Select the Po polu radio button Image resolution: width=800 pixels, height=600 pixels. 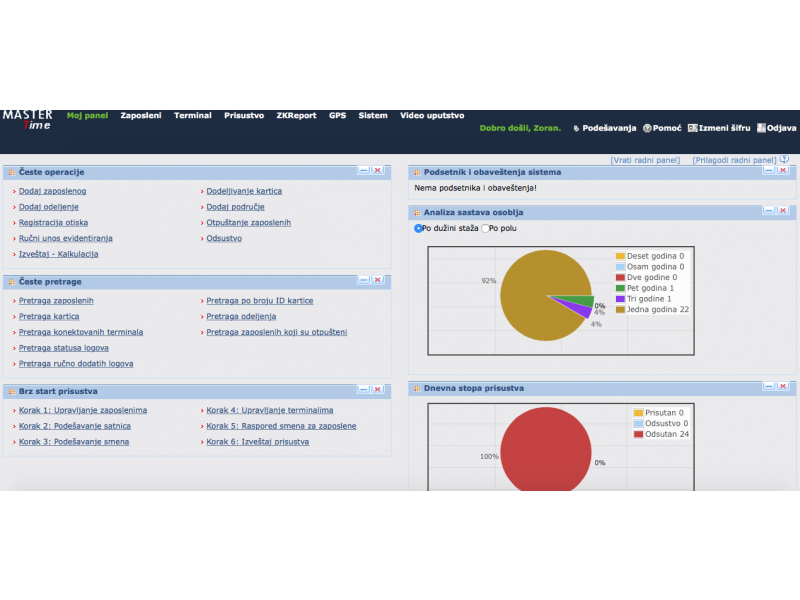[x=486, y=229]
